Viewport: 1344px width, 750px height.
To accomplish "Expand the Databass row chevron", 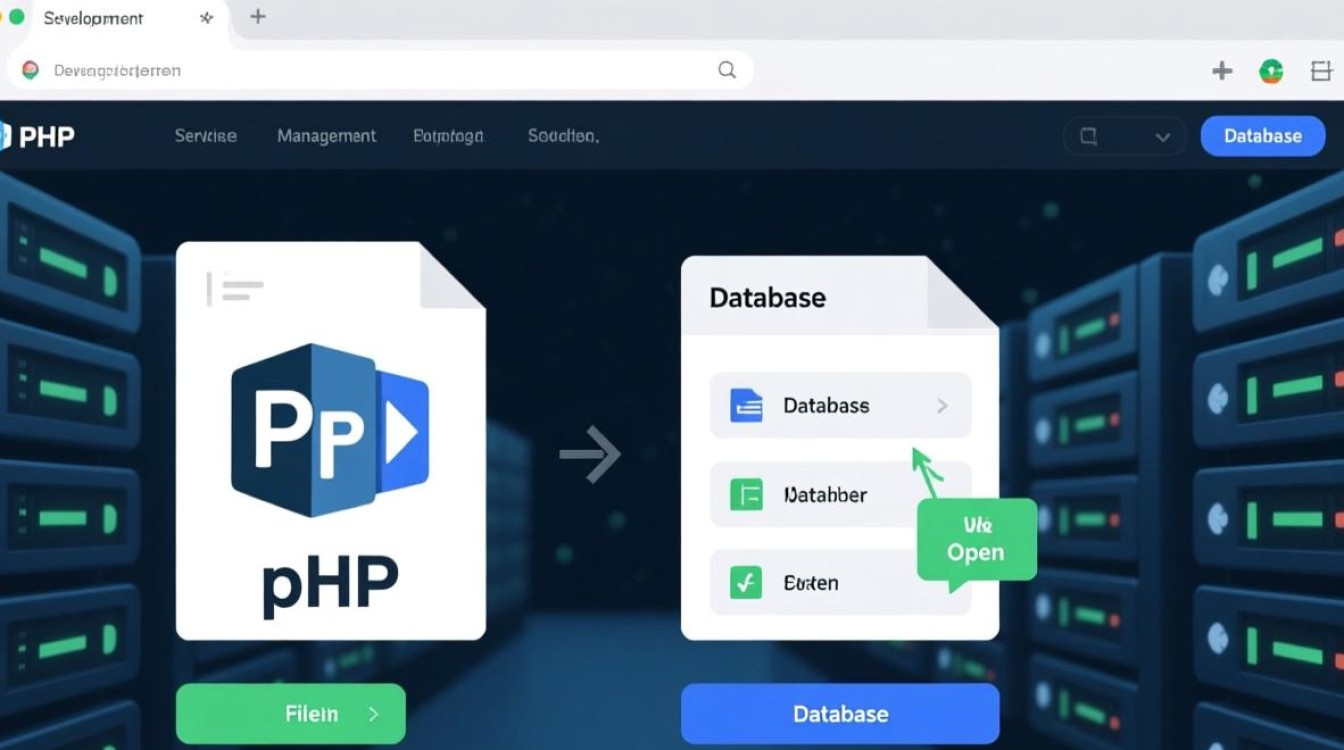I will tap(942, 406).
